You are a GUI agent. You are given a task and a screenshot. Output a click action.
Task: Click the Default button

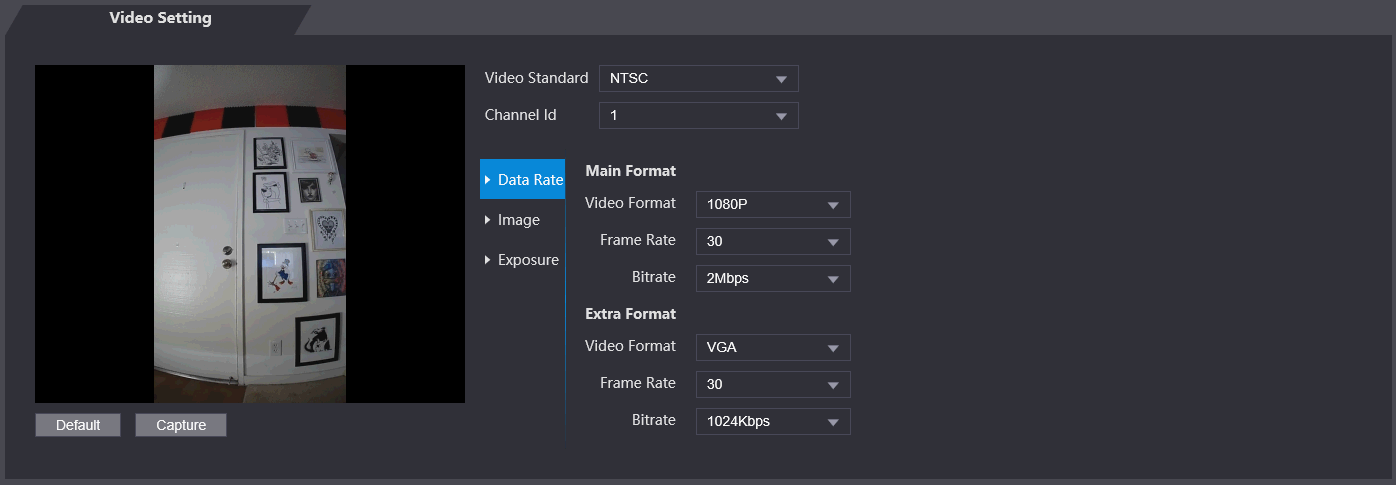point(78,425)
